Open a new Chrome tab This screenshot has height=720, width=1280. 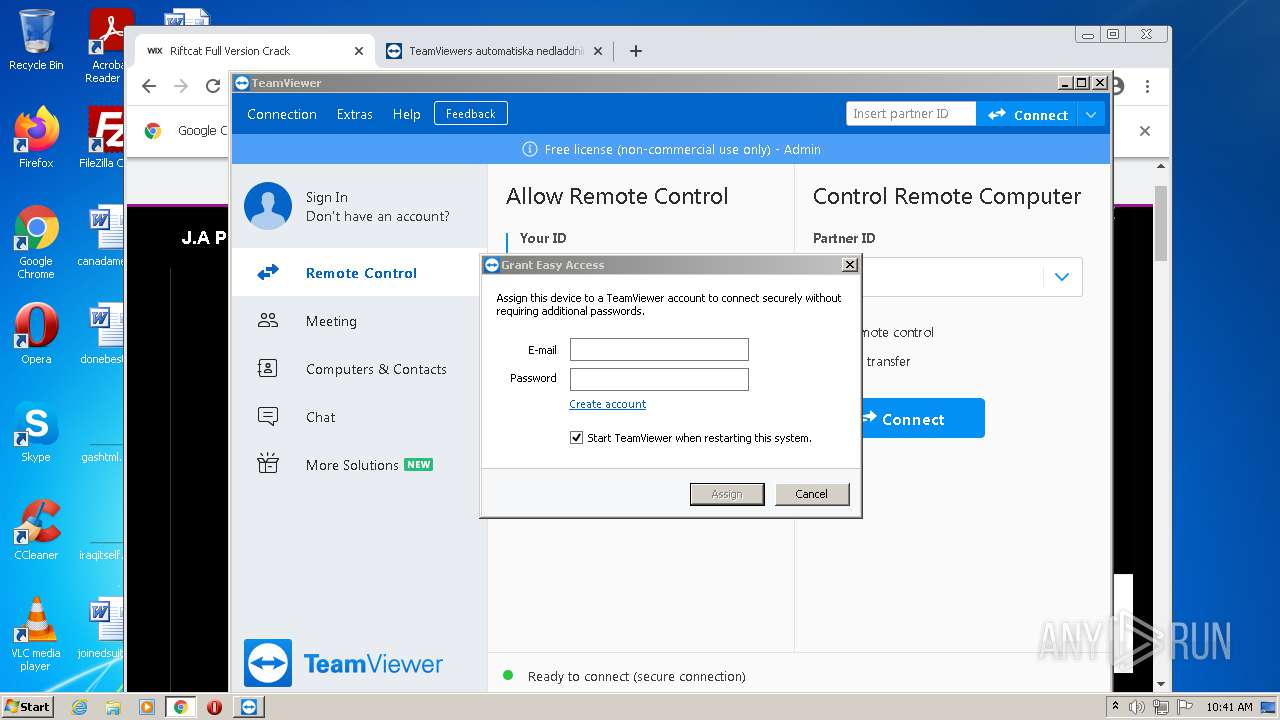tap(636, 51)
